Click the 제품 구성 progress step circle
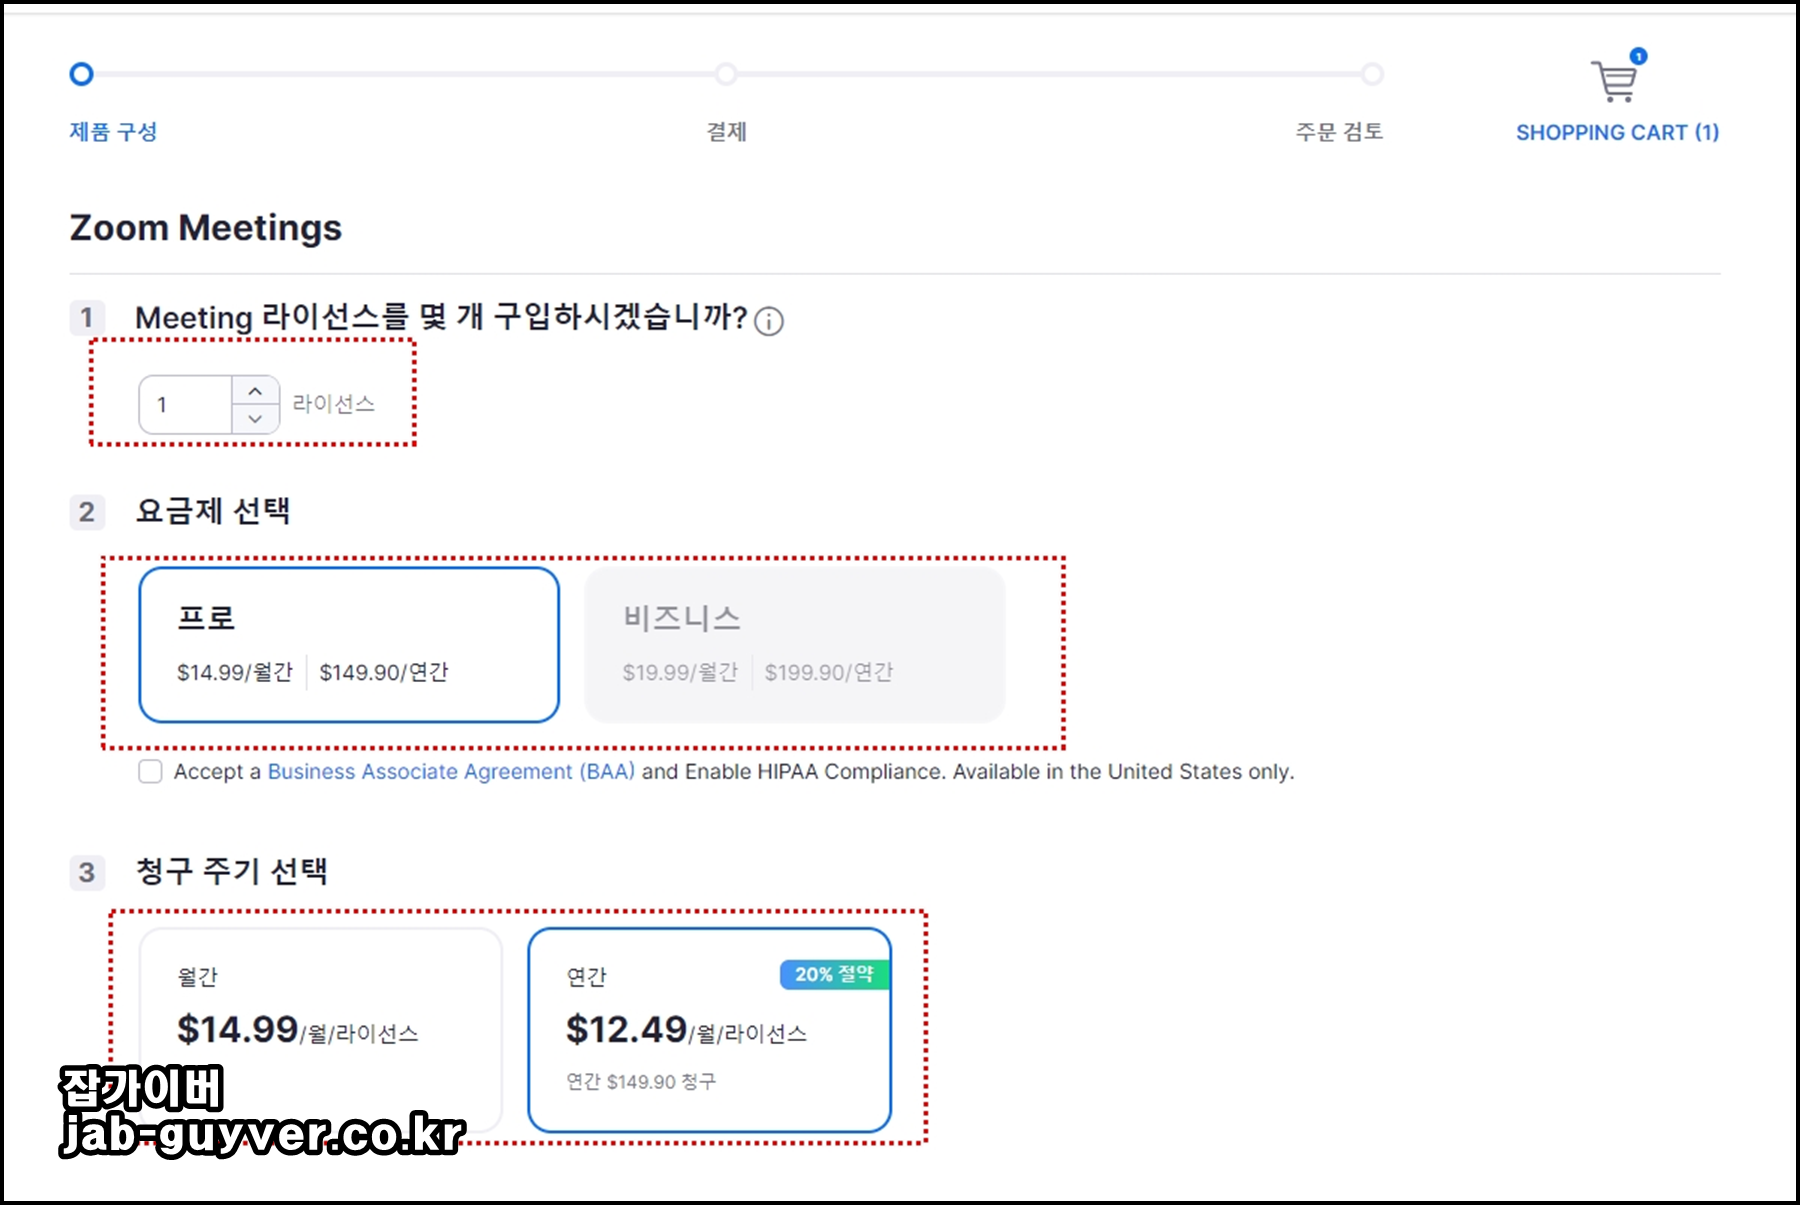The width and height of the screenshot is (1800, 1205). pos(81,74)
